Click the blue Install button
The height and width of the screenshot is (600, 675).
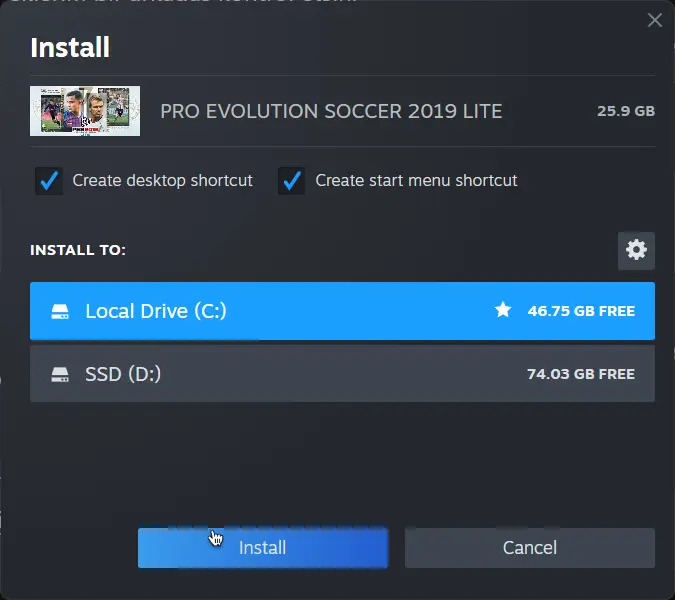(263, 547)
